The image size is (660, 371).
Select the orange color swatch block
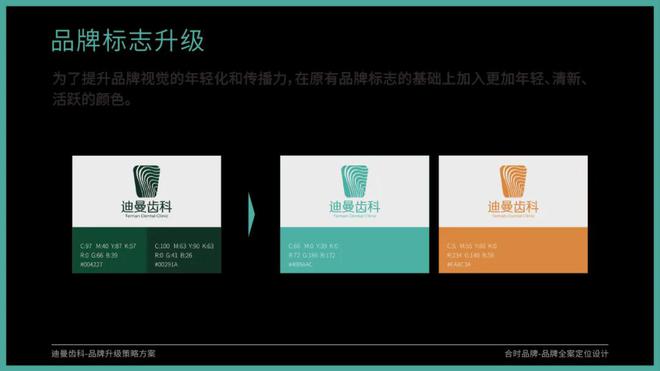click(513, 250)
